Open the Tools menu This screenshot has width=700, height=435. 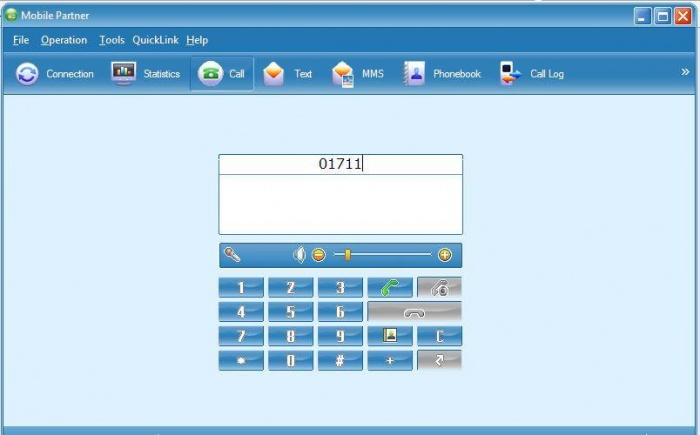112,40
